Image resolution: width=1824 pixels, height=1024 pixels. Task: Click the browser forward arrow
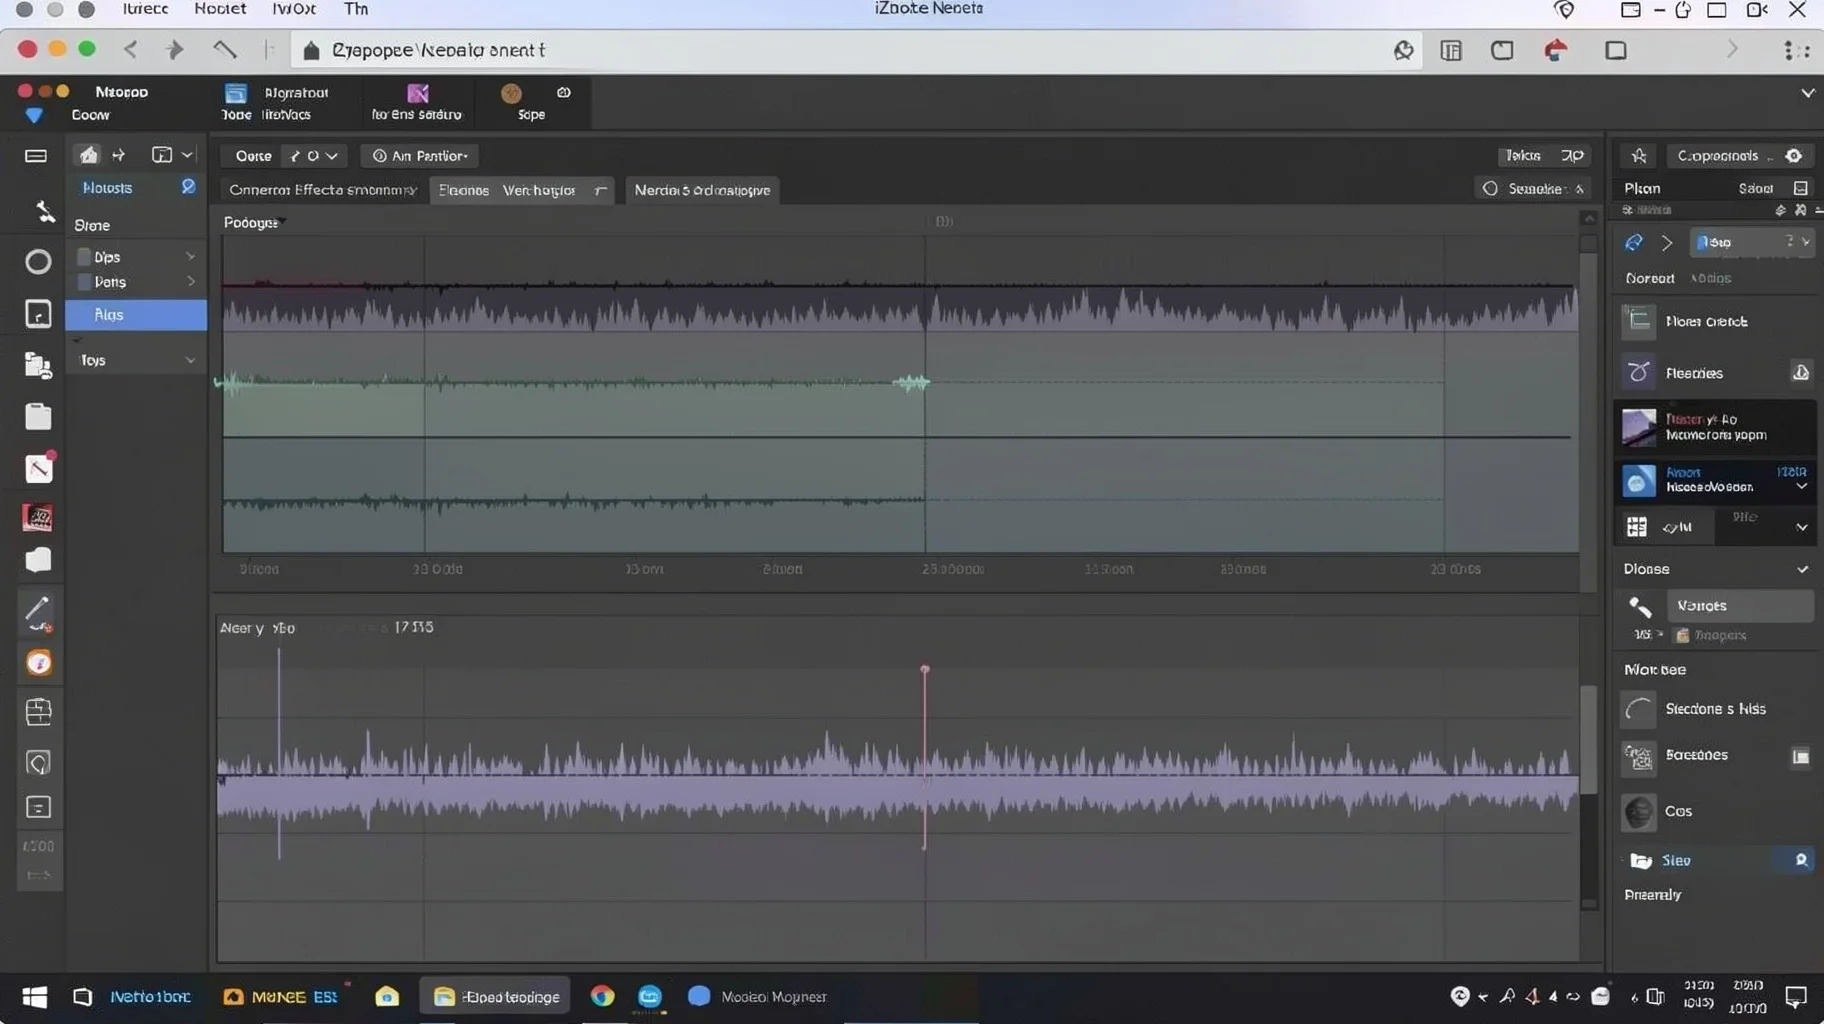click(x=175, y=50)
